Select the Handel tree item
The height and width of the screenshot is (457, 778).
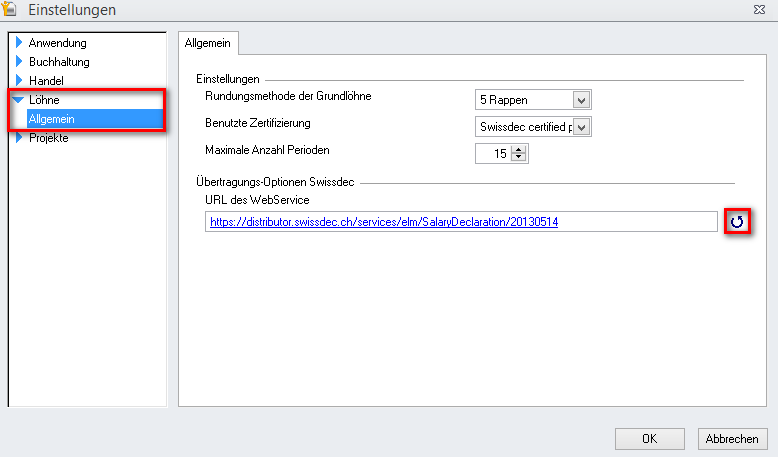coord(46,80)
